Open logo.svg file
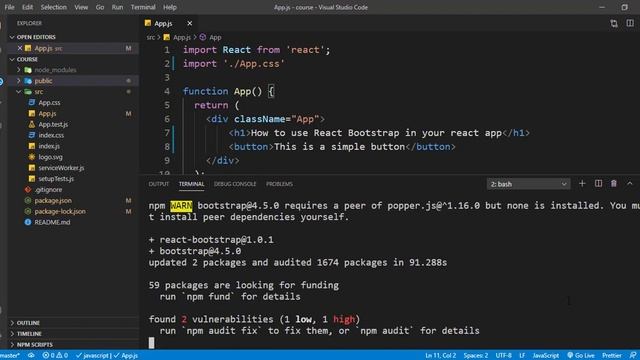Image resolution: width=640 pixels, height=360 pixels. point(51,157)
